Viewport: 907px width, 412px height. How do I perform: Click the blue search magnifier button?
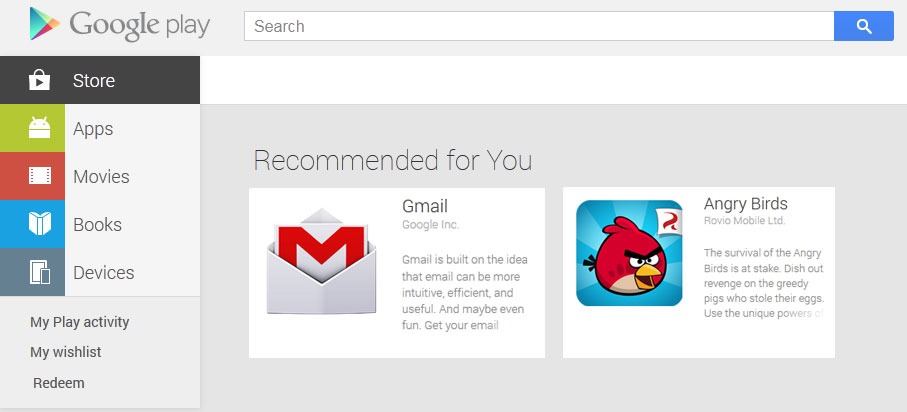point(864,26)
